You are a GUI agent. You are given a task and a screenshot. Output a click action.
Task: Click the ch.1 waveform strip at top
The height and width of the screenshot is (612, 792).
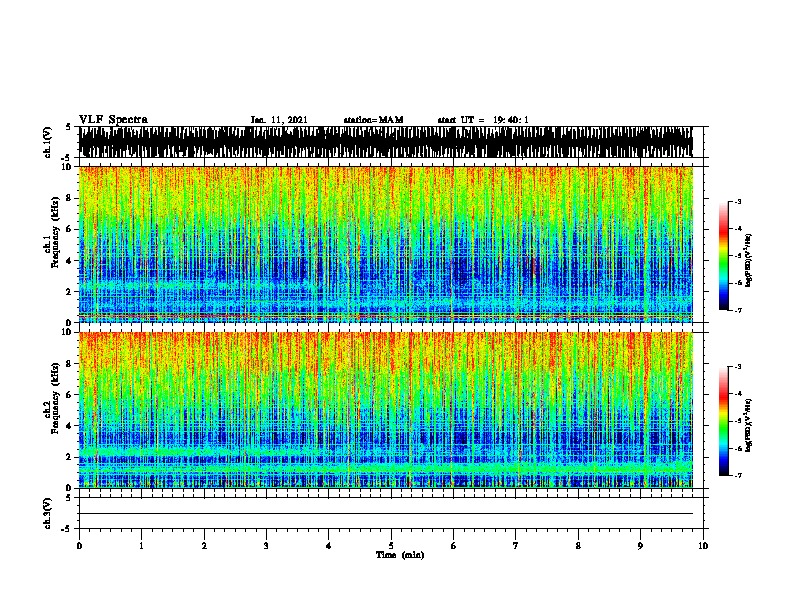click(x=386, y=142)
